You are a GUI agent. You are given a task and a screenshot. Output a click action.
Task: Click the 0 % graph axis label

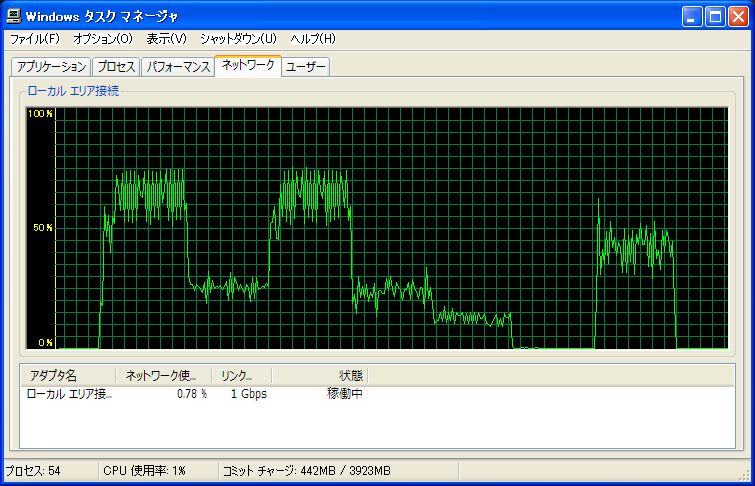pos(45,342)
